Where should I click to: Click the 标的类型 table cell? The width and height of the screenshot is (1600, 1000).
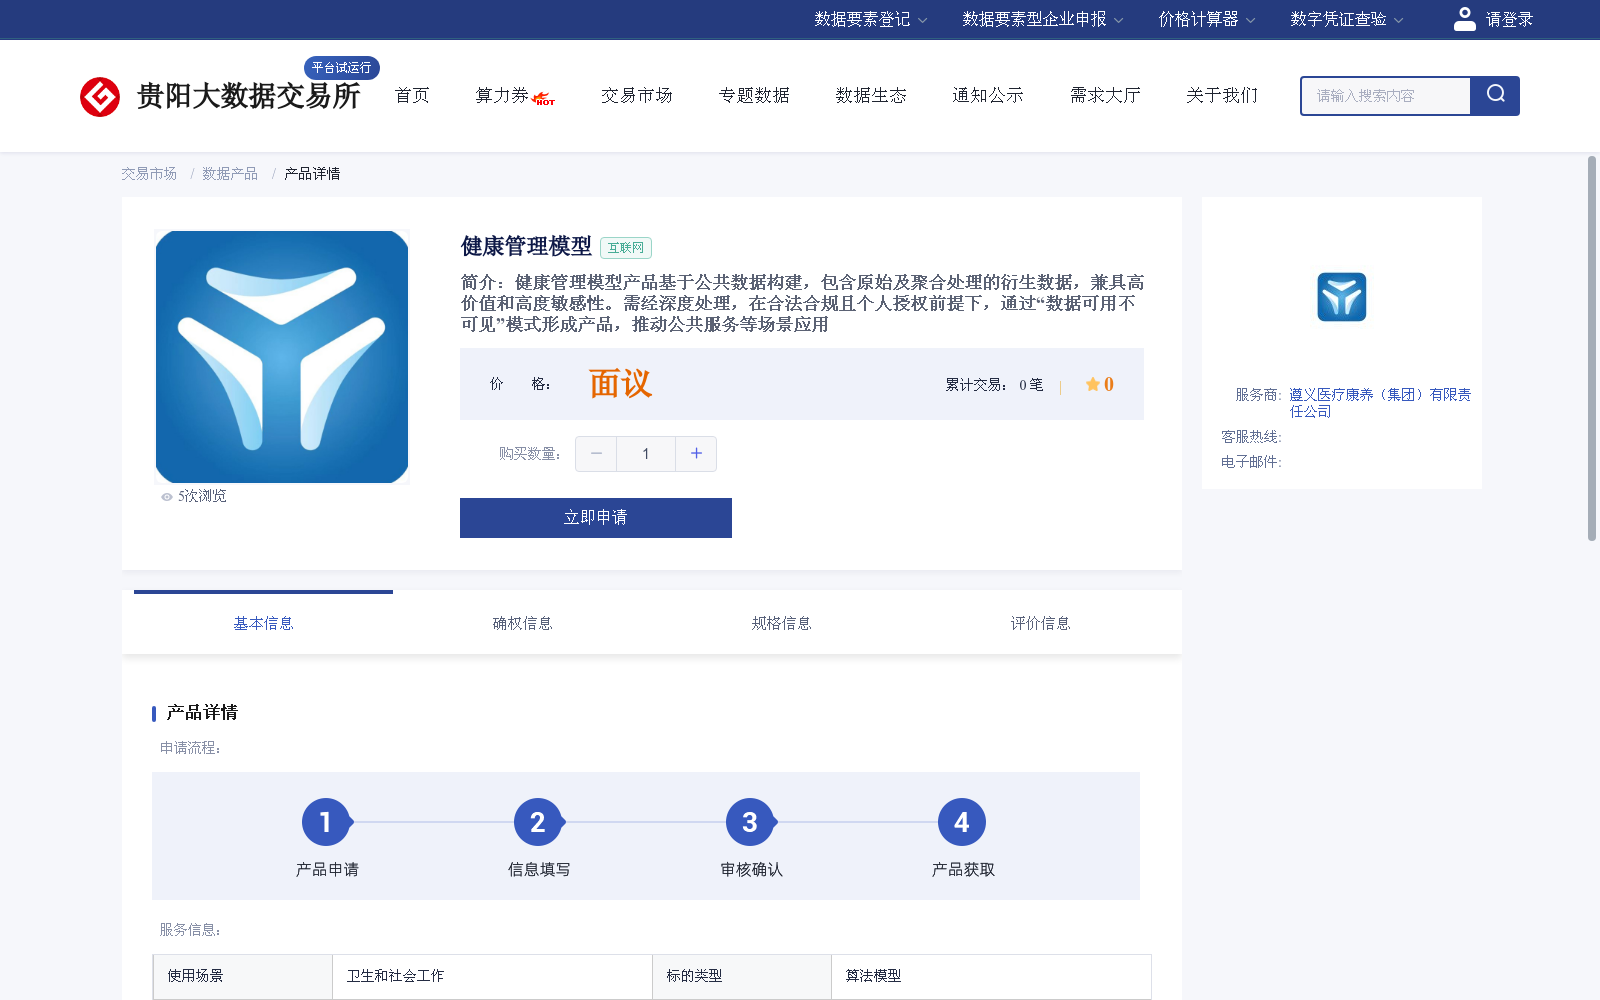pos(742,976)
